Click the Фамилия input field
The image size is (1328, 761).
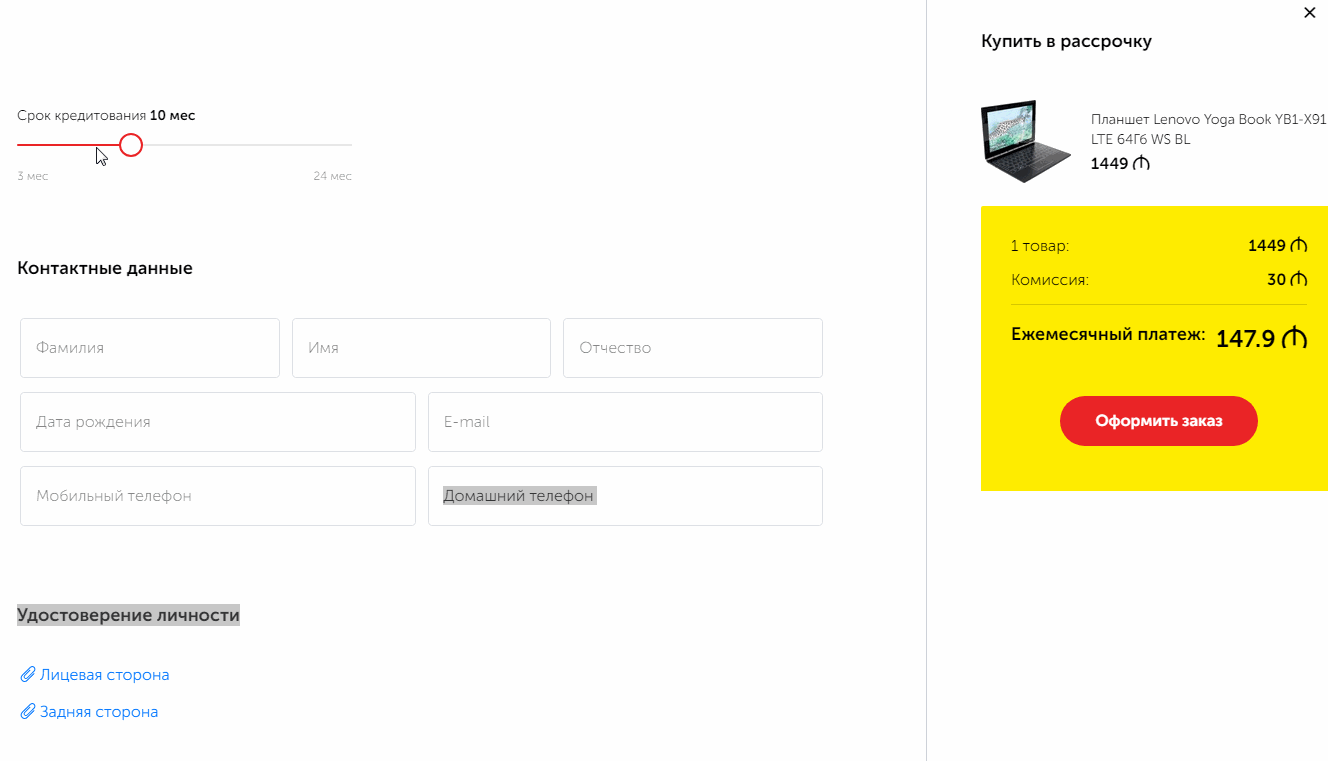(x=150, y=348)
